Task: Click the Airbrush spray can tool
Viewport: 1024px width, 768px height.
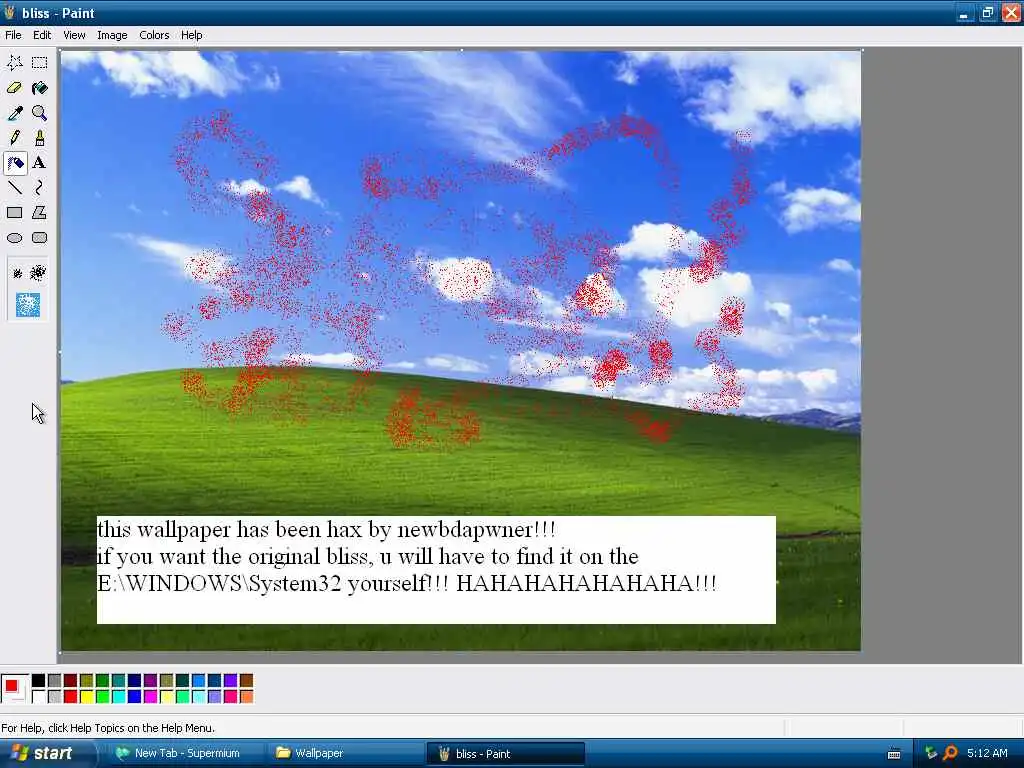Action: pyautogui.click(x=14, y=163)
